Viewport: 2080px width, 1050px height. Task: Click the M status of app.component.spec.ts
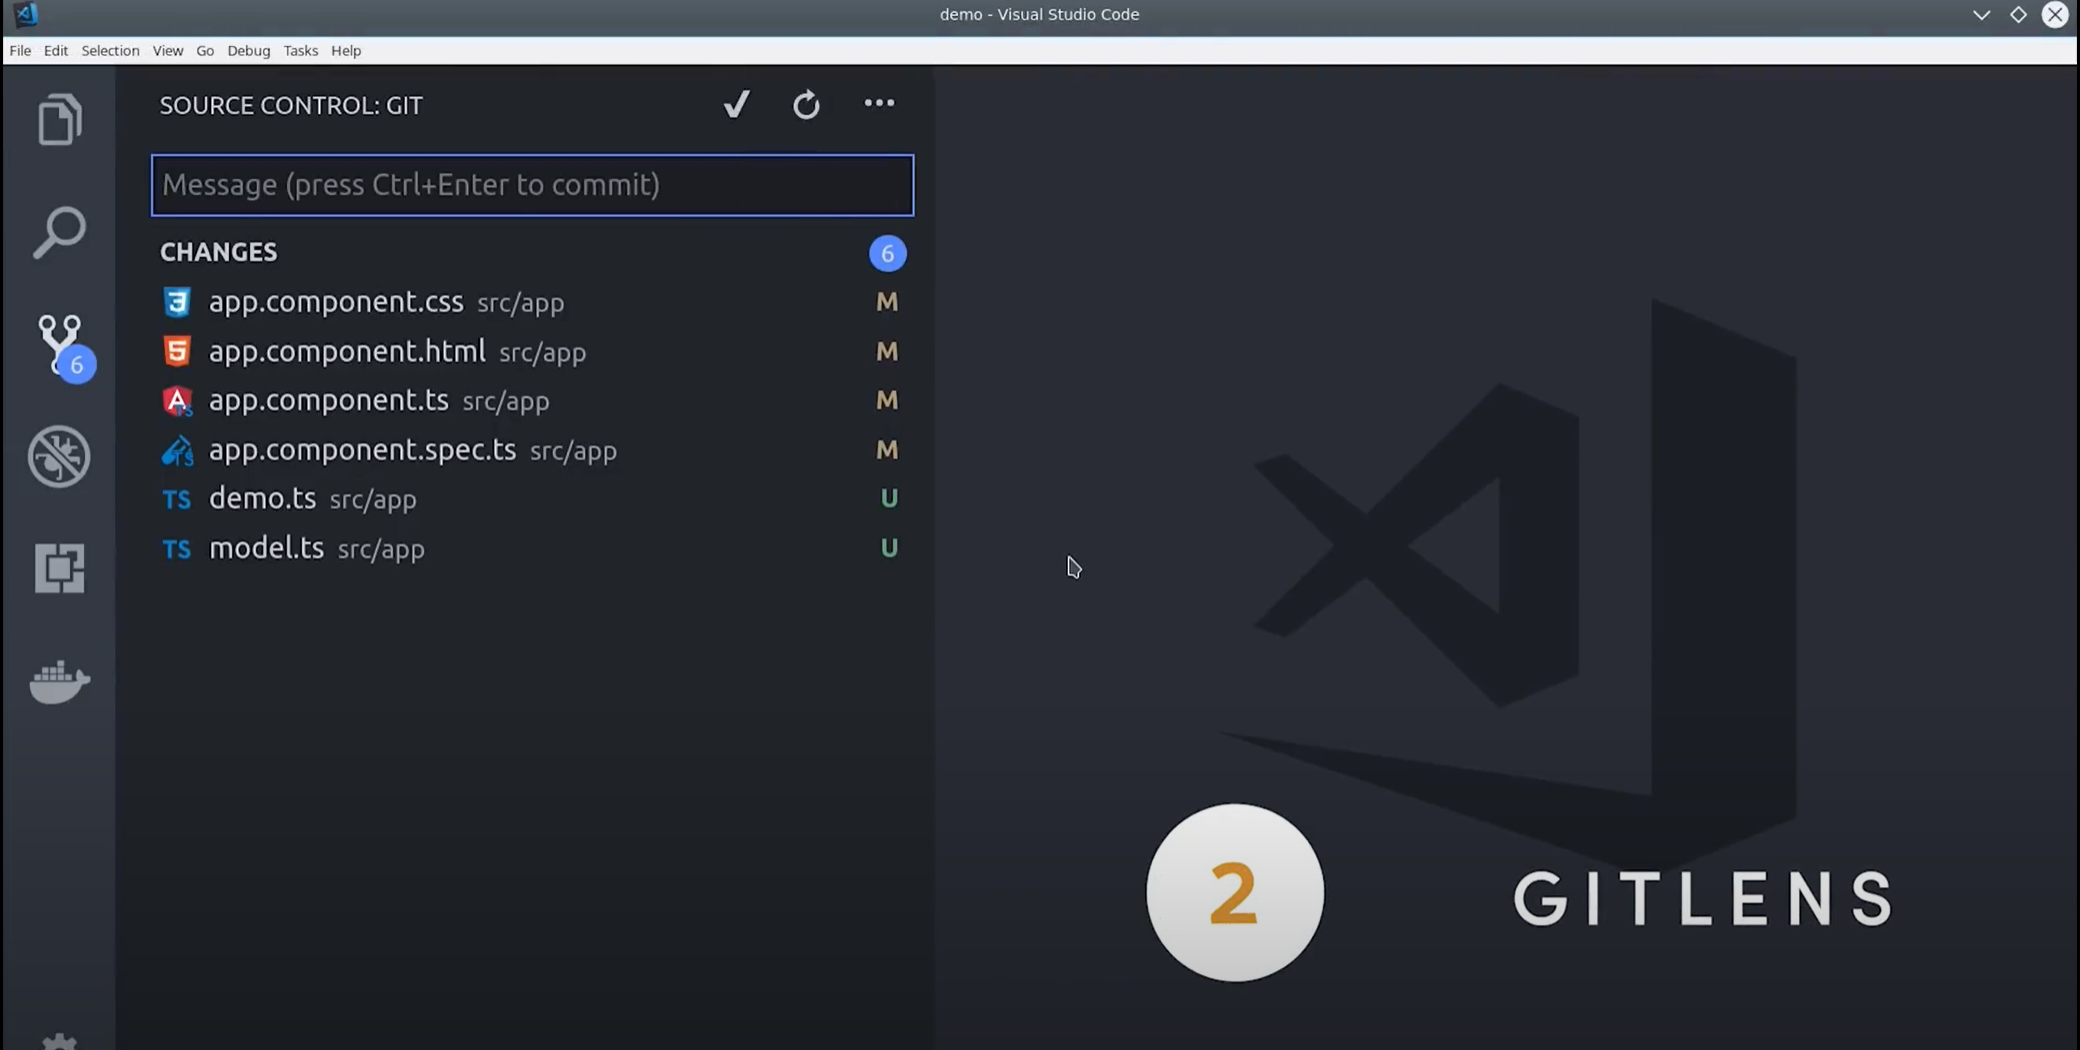[x=887, y=450]
